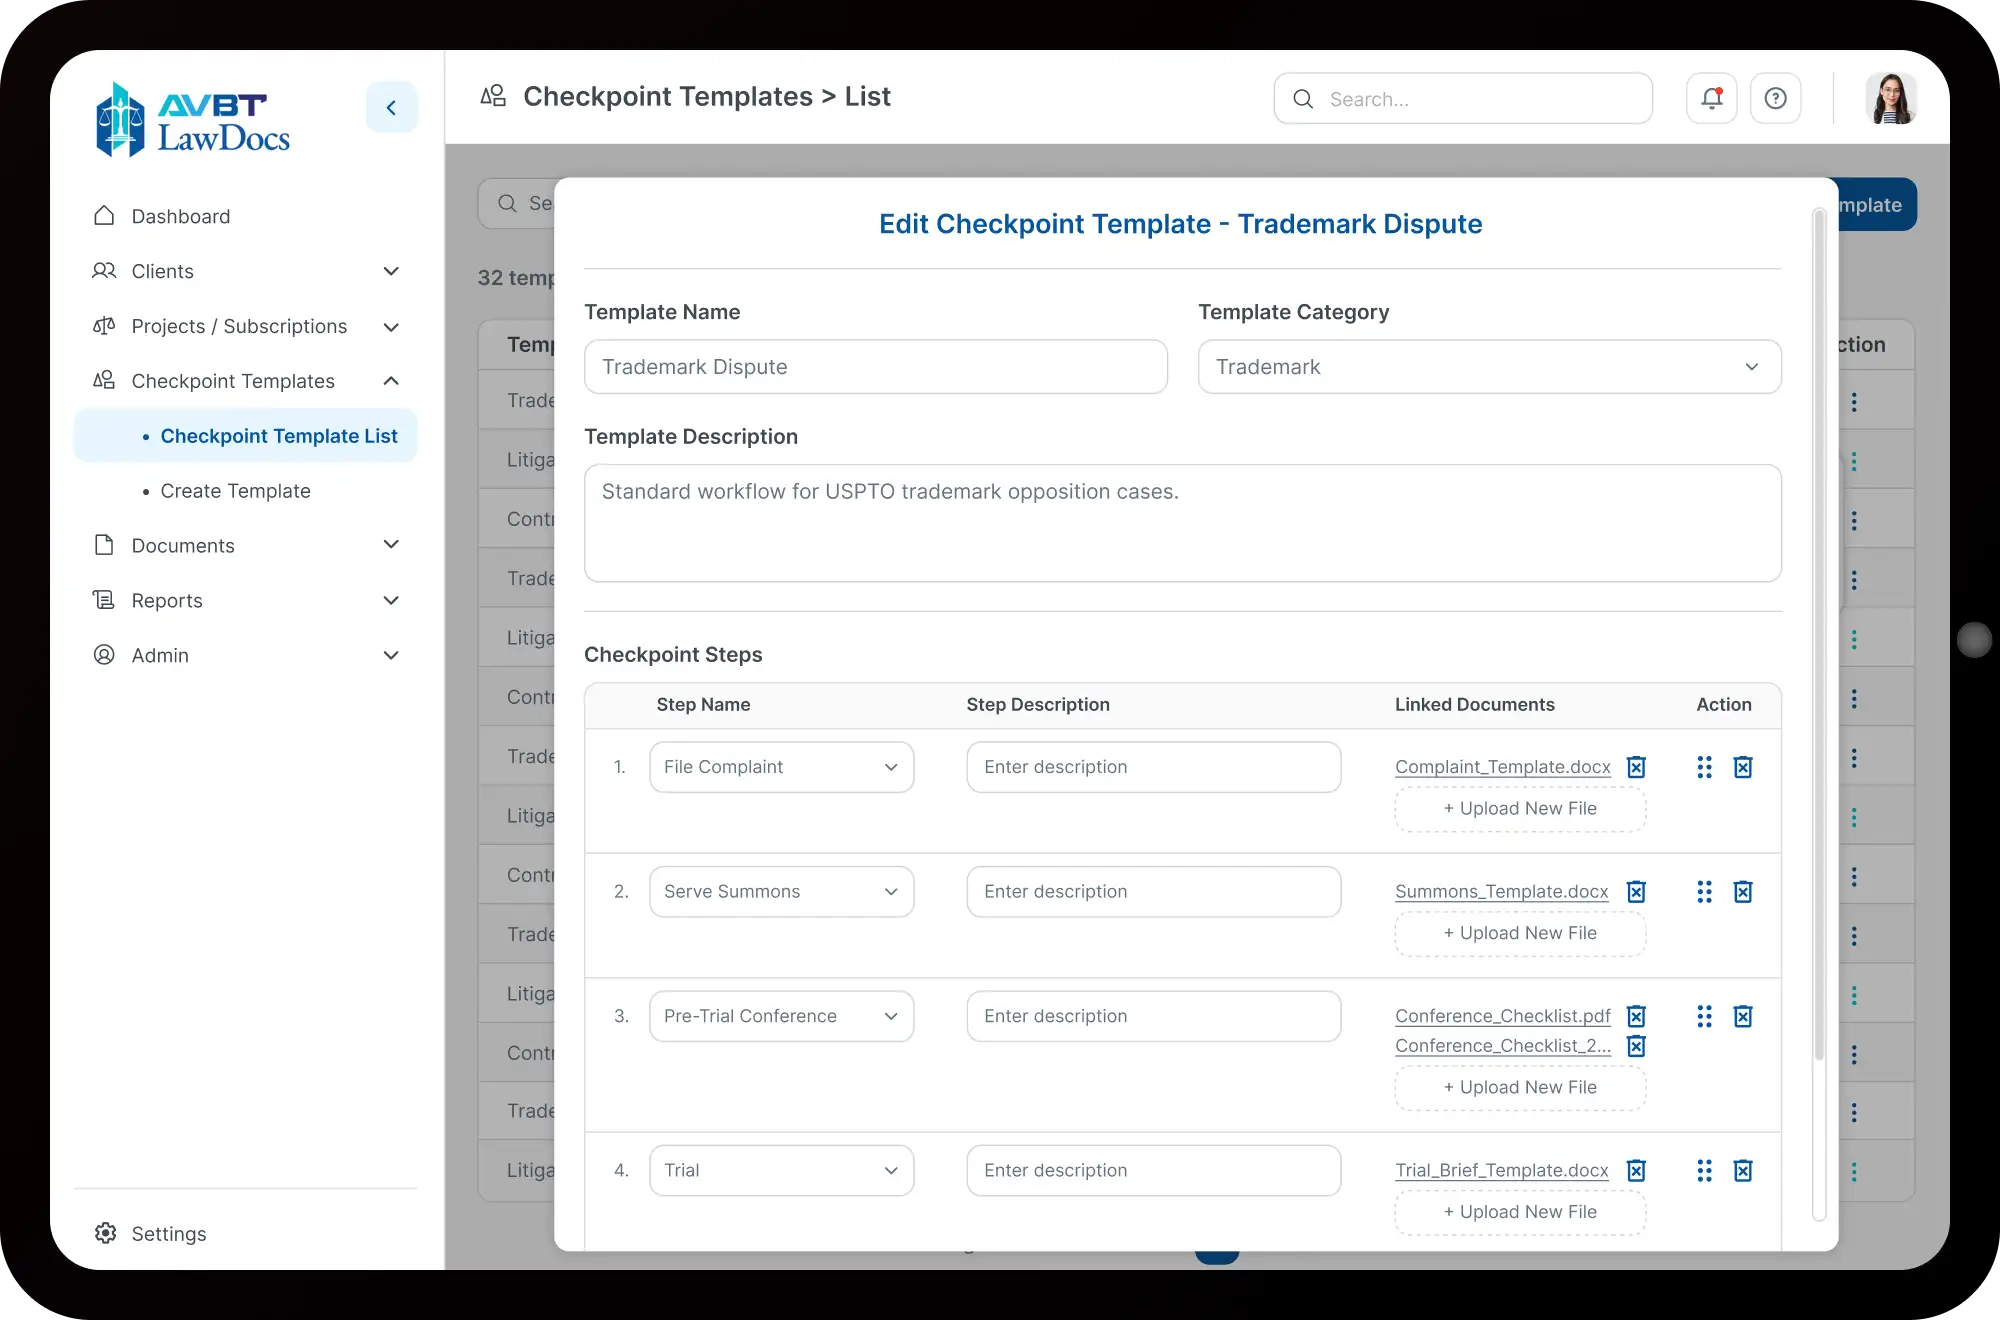Open the Template Category dropdown
Screen dimensions: 2000x1320
tap(1489, 367)
